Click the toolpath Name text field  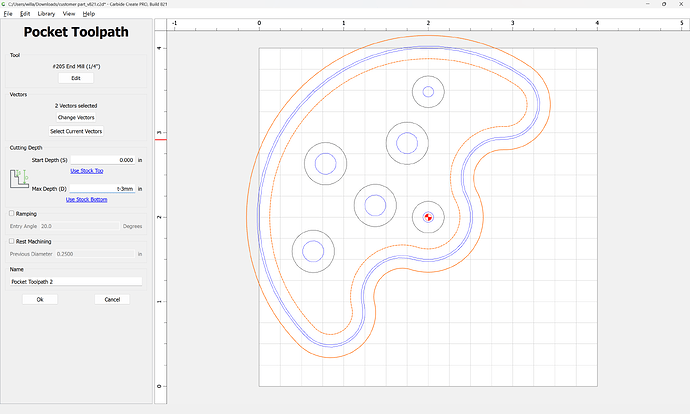point(76,282)
